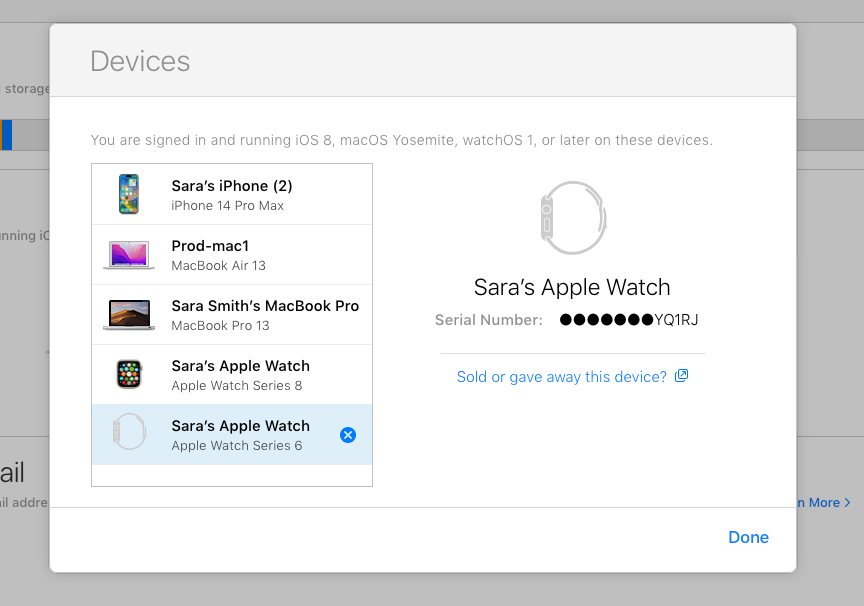
Task: Click 'MacBook Pro 13' model text
Action: pos(220,326)
